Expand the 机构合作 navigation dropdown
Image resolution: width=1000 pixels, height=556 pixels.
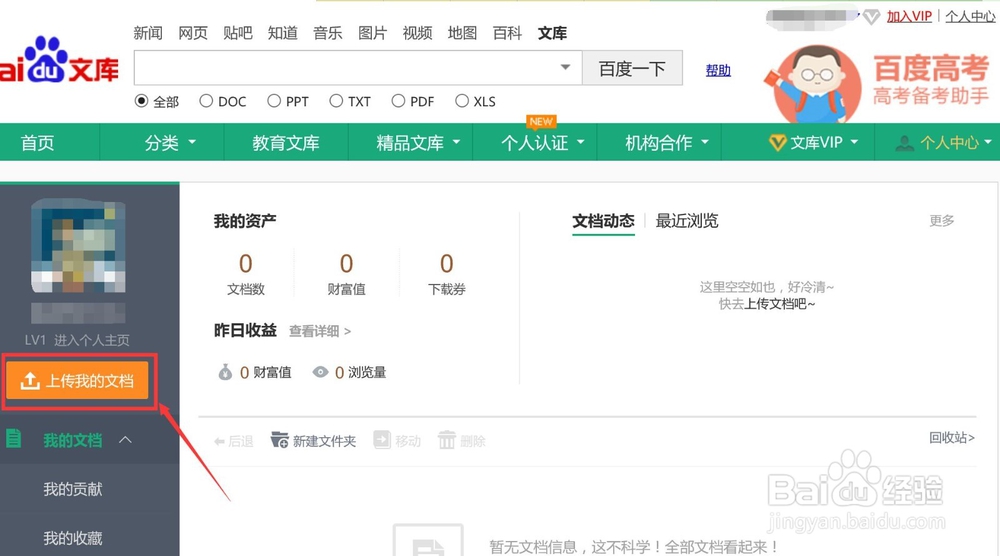click(x=705, y=142)
